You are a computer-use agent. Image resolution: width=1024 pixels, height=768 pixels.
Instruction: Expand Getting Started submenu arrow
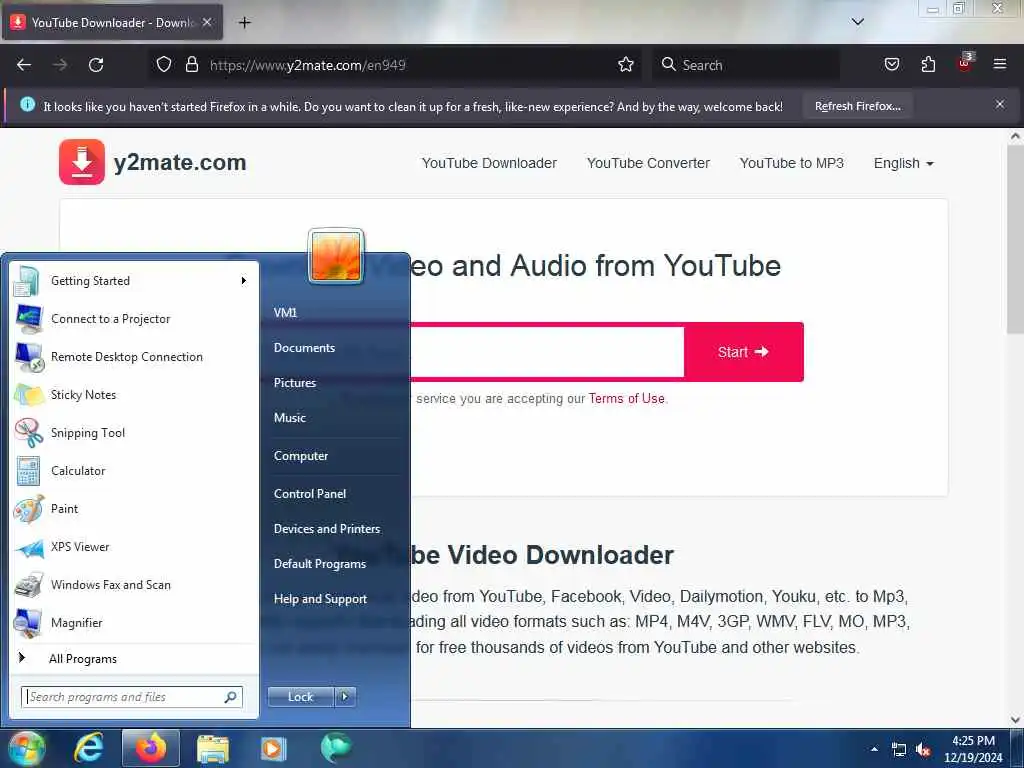click(x=244, y=281)
